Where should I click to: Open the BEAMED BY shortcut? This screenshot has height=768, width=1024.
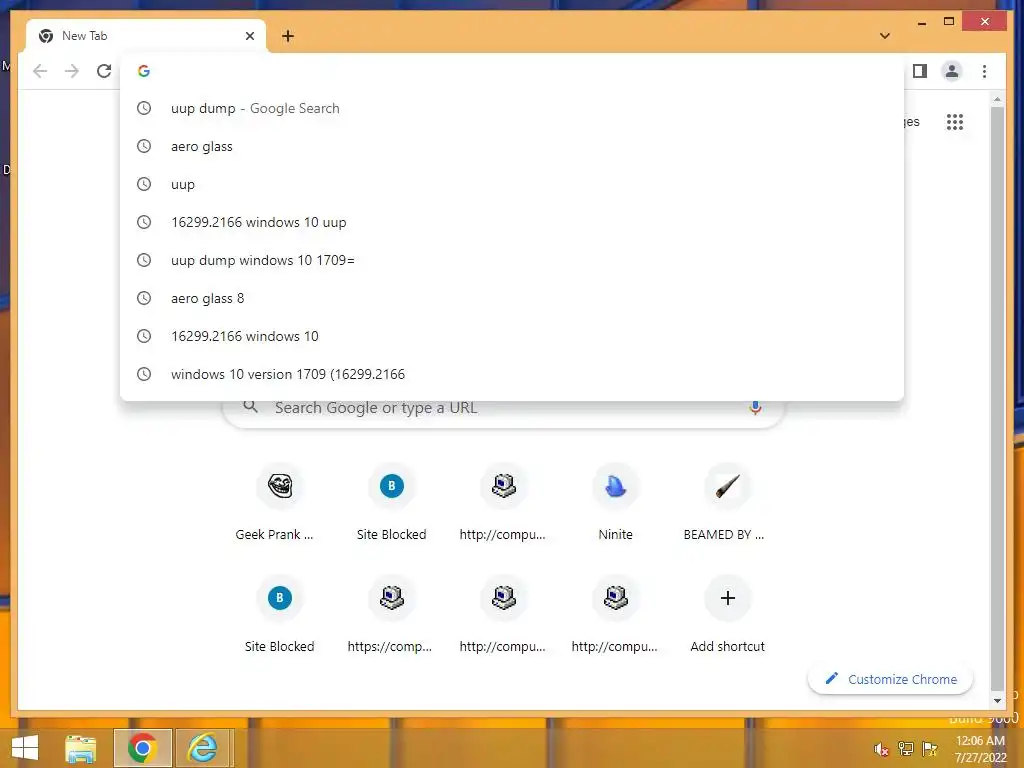pyautogui.click(x=727, y=502)
